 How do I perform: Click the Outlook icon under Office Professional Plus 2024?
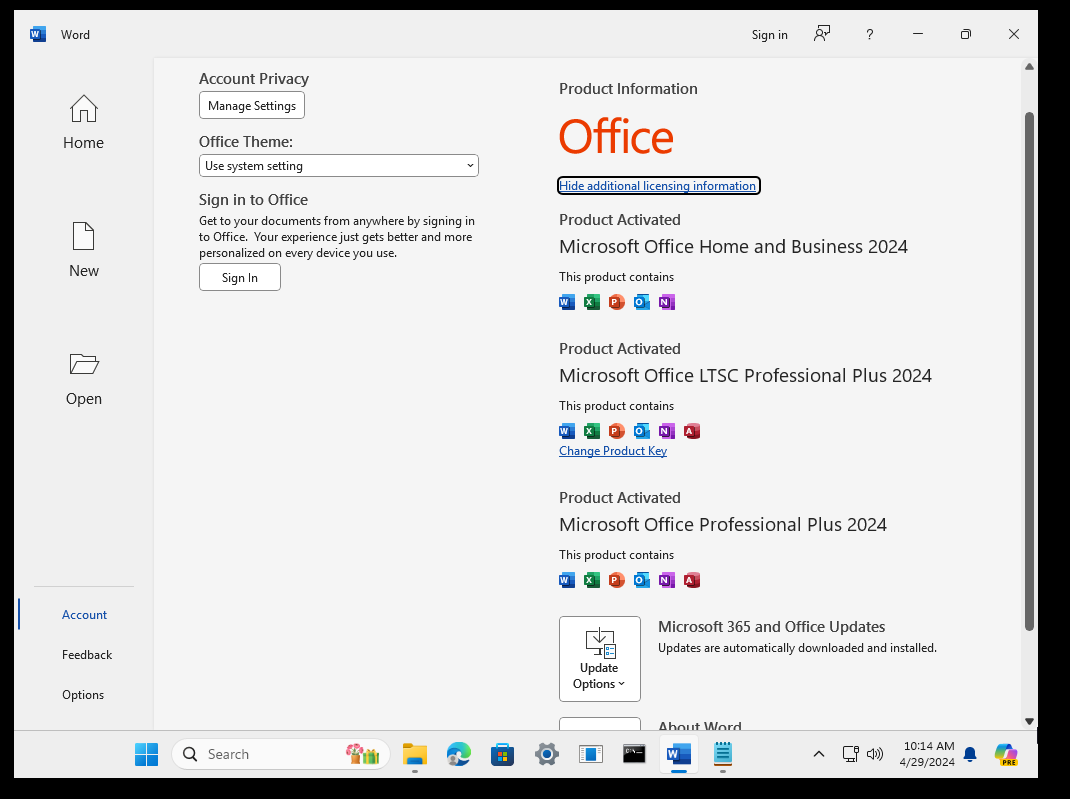coord(641,580)
